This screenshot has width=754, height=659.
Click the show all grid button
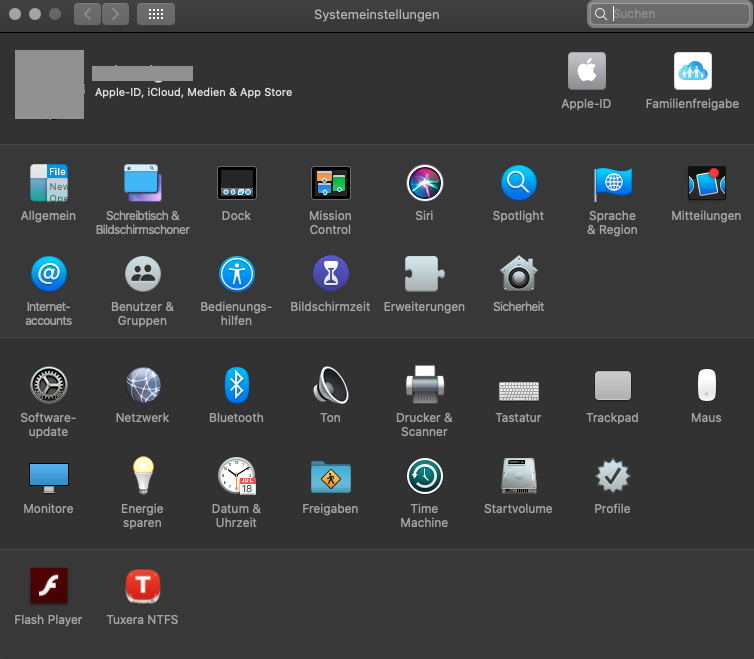155,14
